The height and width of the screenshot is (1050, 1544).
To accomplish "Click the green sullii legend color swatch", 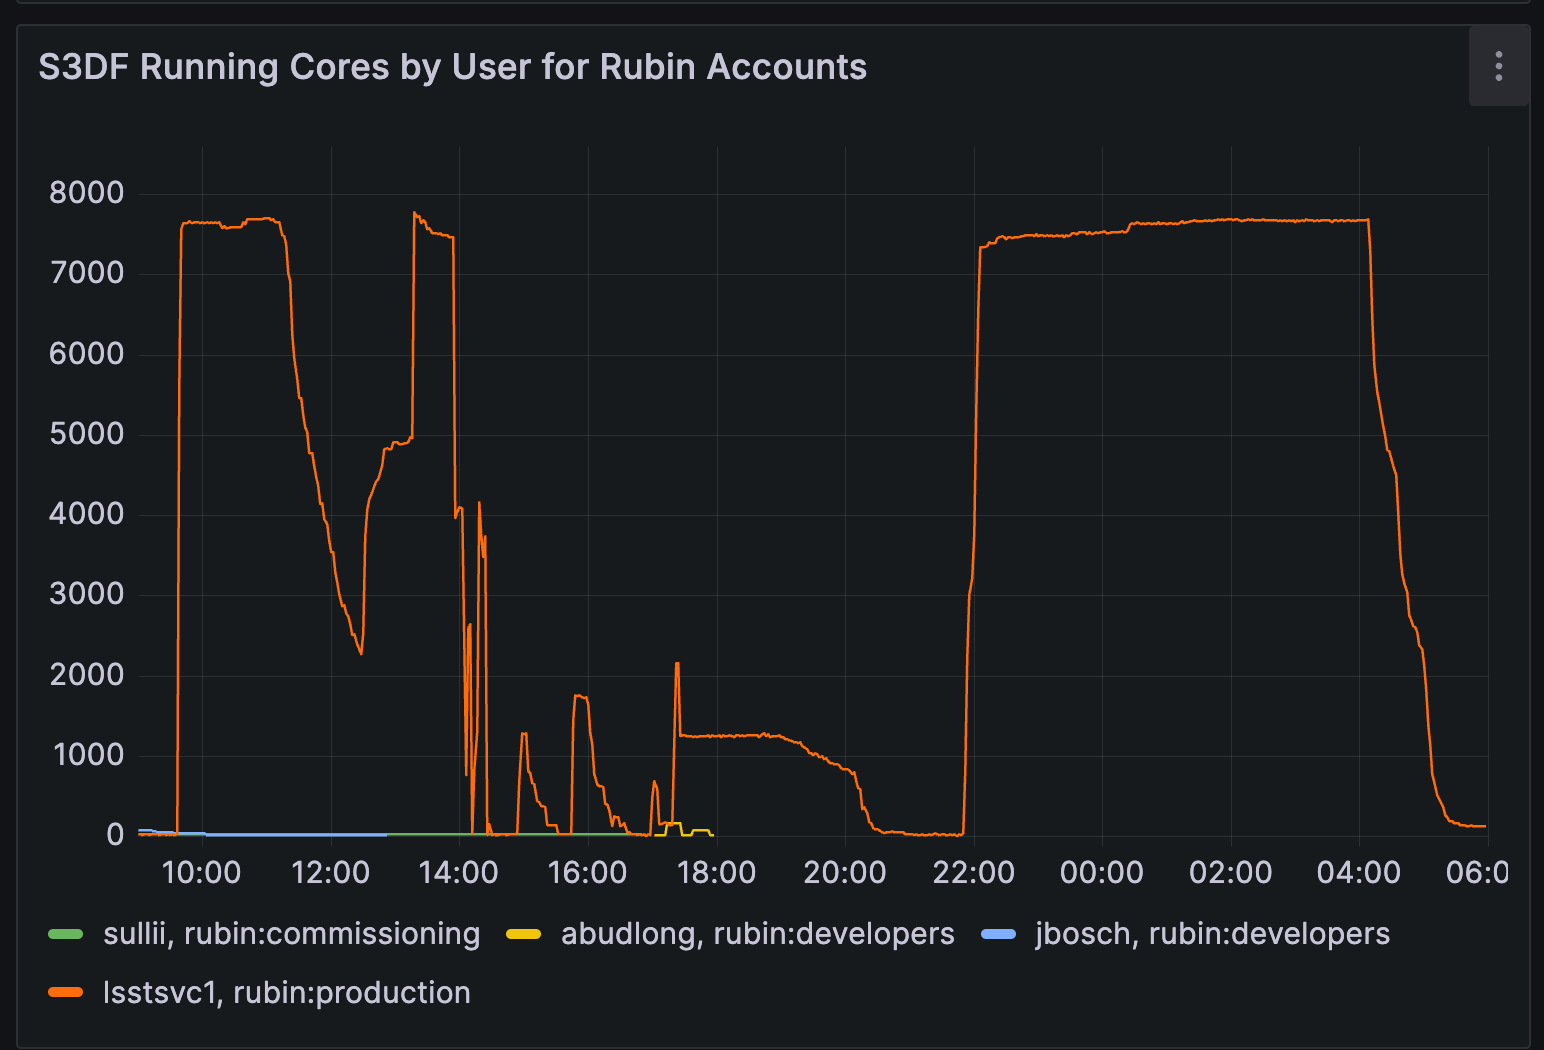I will 66,934.
